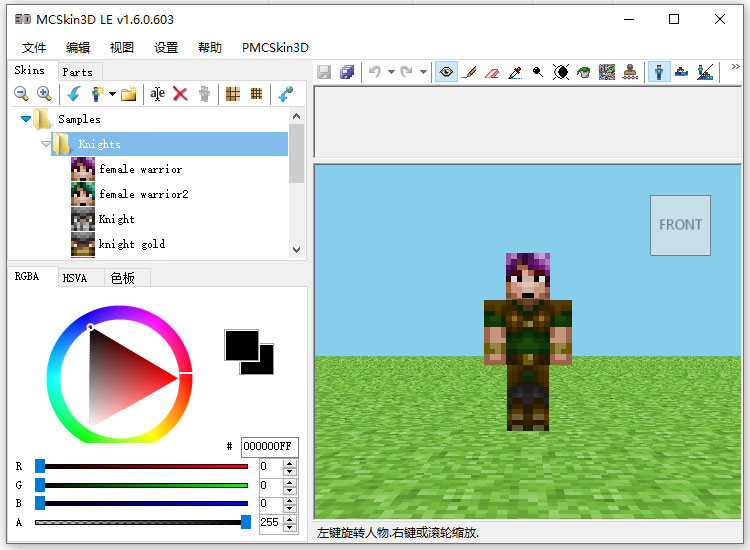The width and height of the screenshot is (750, 550).
Task: Open the 设置 menu
Action: (x=166, y=47)
